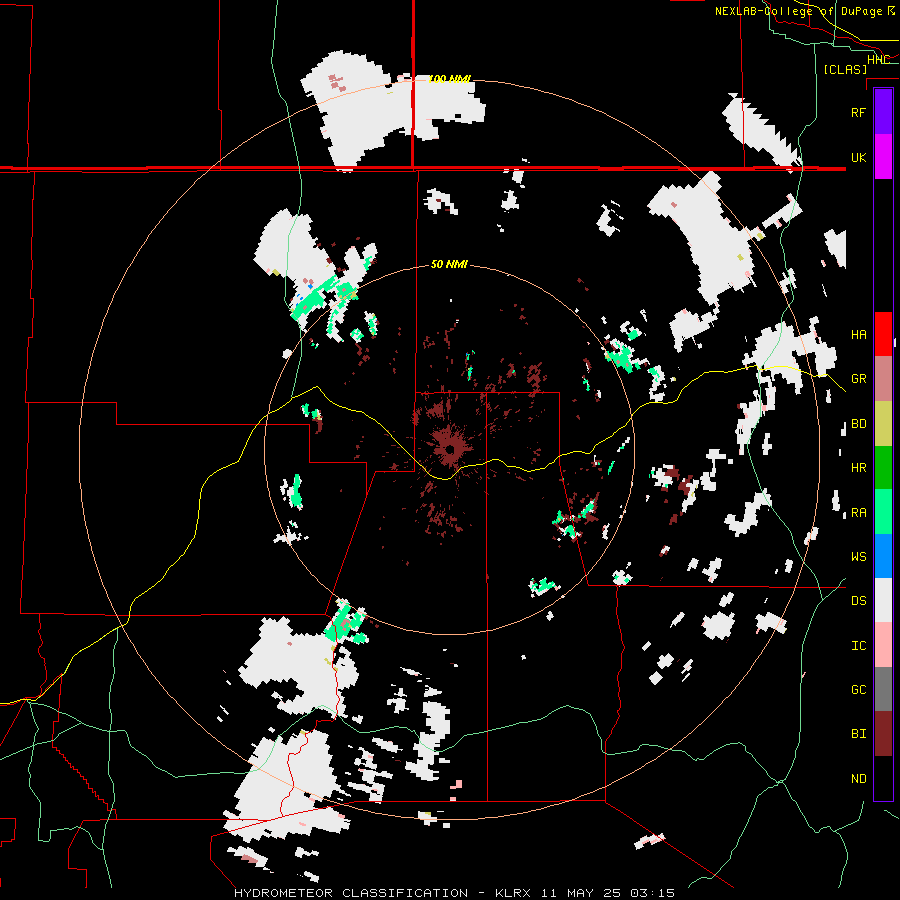900x900 pixels.
Task: Click the GR legend label
Action: tap(858, 379)
